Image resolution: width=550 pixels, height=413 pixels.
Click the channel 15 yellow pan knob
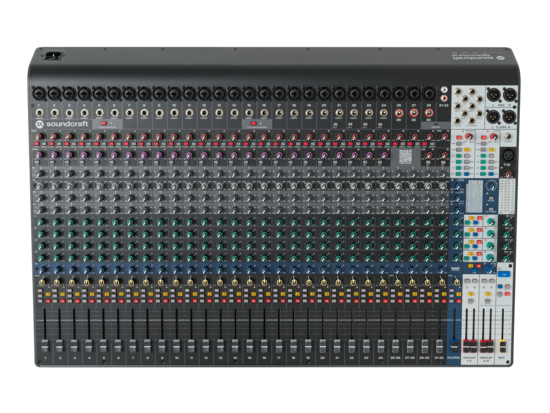pyautogui.click(x=250, y=282)
